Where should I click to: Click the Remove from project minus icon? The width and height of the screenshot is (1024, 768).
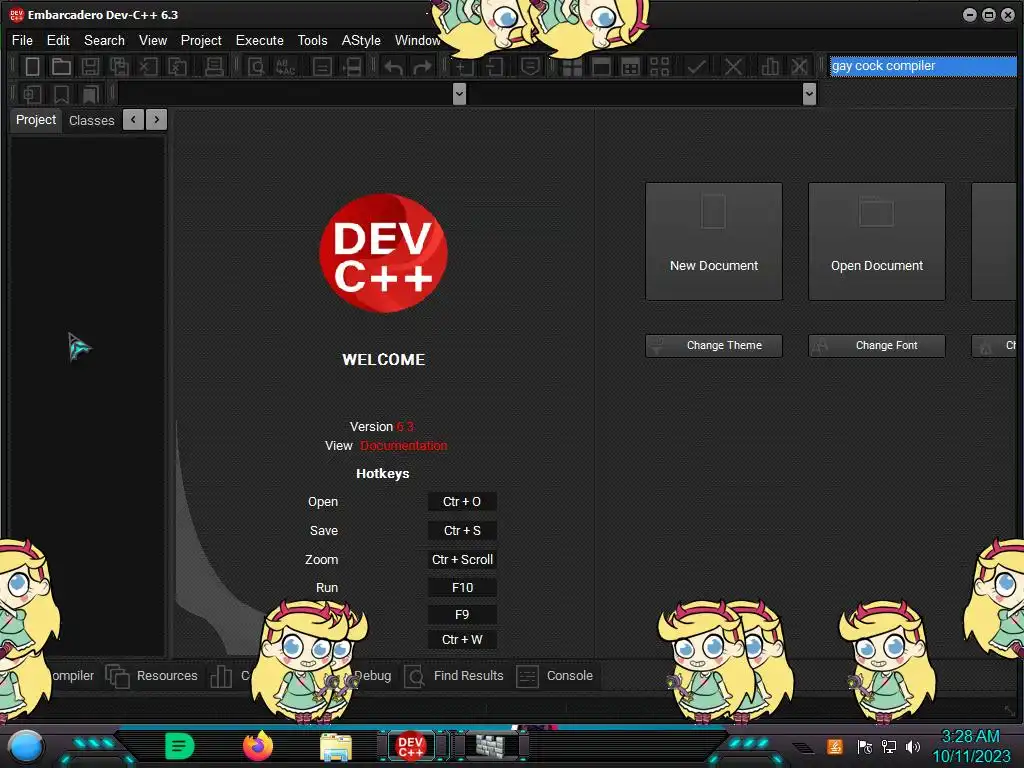[494, 67]
